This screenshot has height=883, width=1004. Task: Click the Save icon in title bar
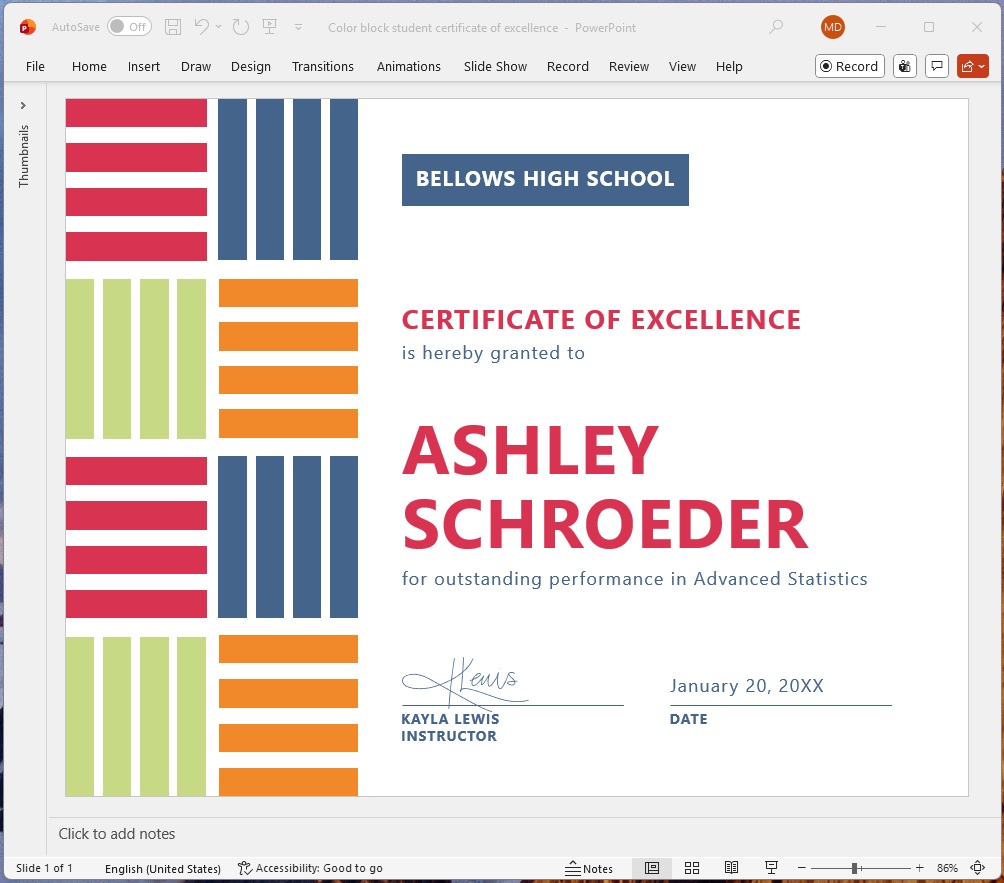[173, 27]
